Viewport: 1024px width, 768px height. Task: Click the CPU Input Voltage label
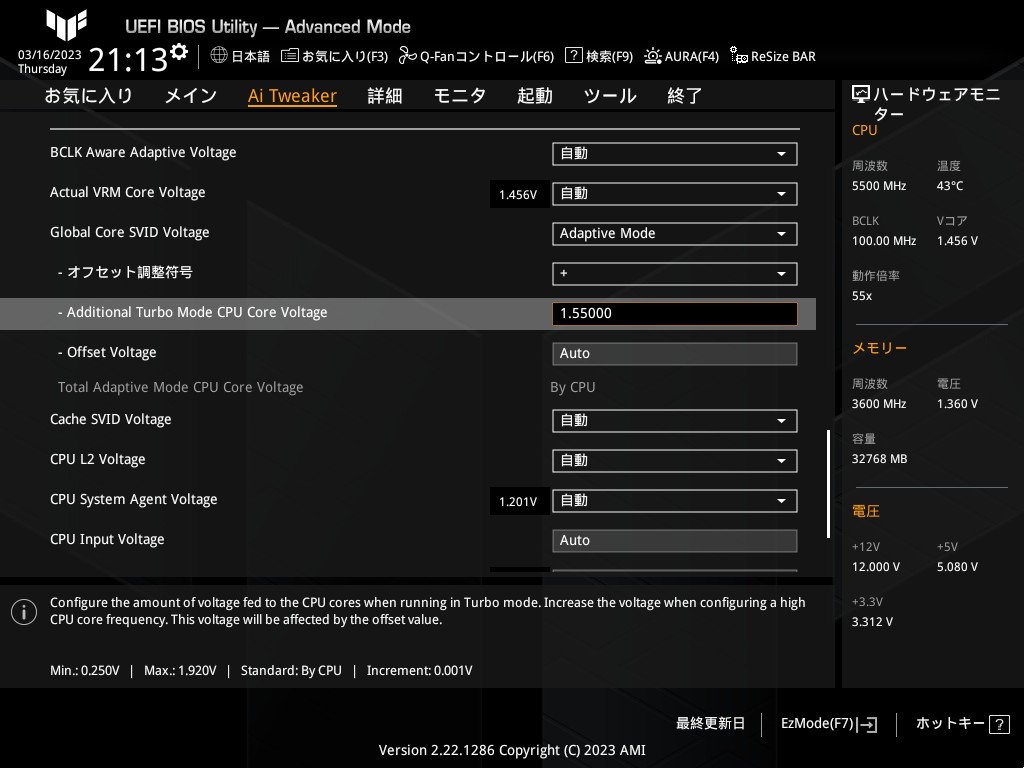107,539
